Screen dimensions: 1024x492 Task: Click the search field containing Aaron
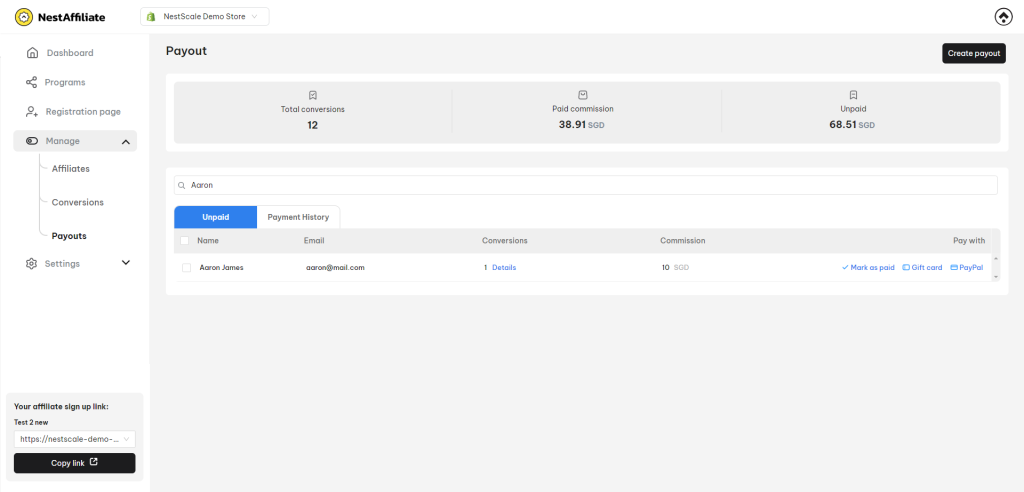pos(586,185)
